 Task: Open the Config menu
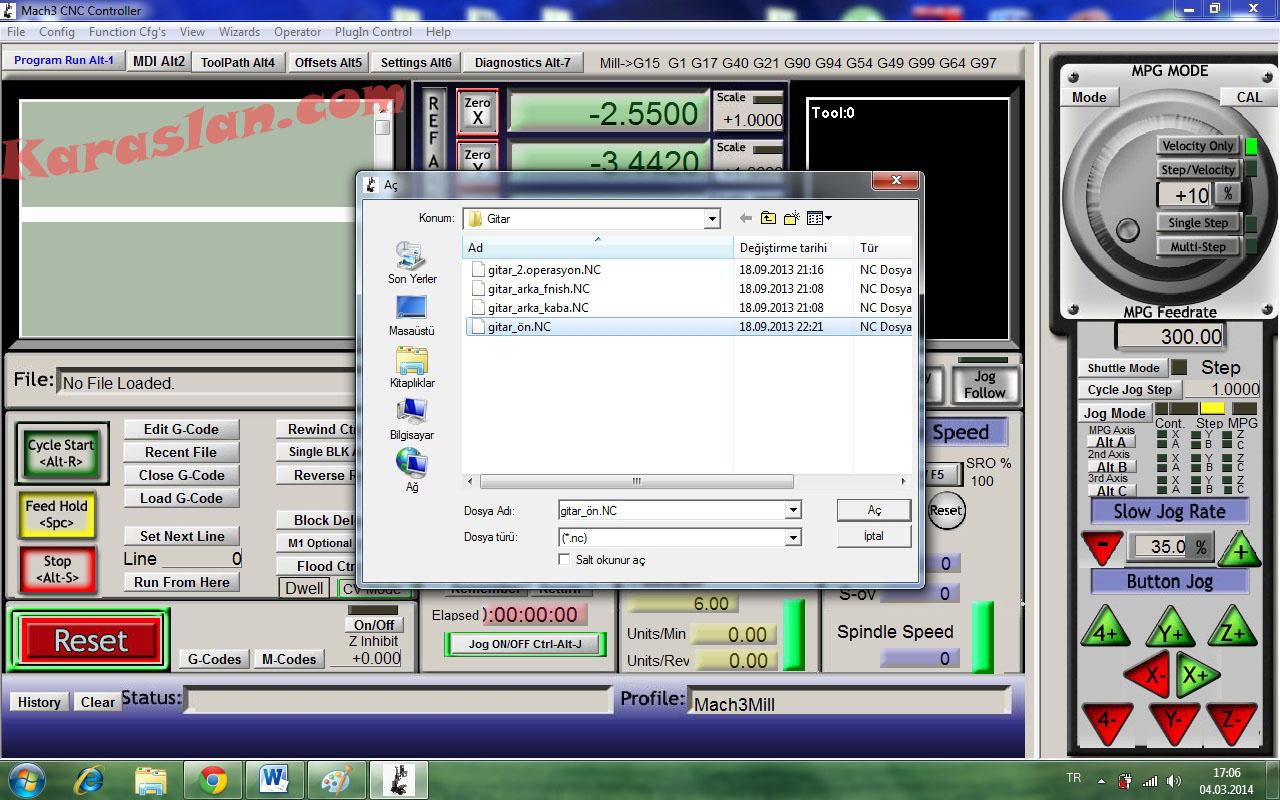coord(57,32)
